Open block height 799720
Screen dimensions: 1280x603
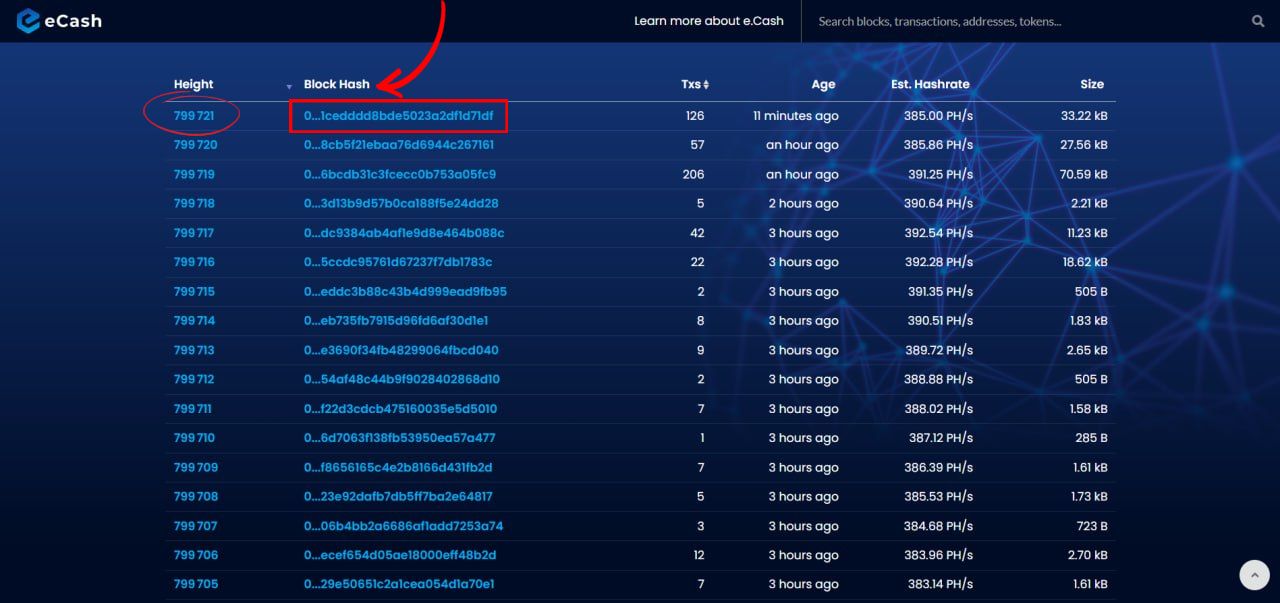tap(195, 145)
